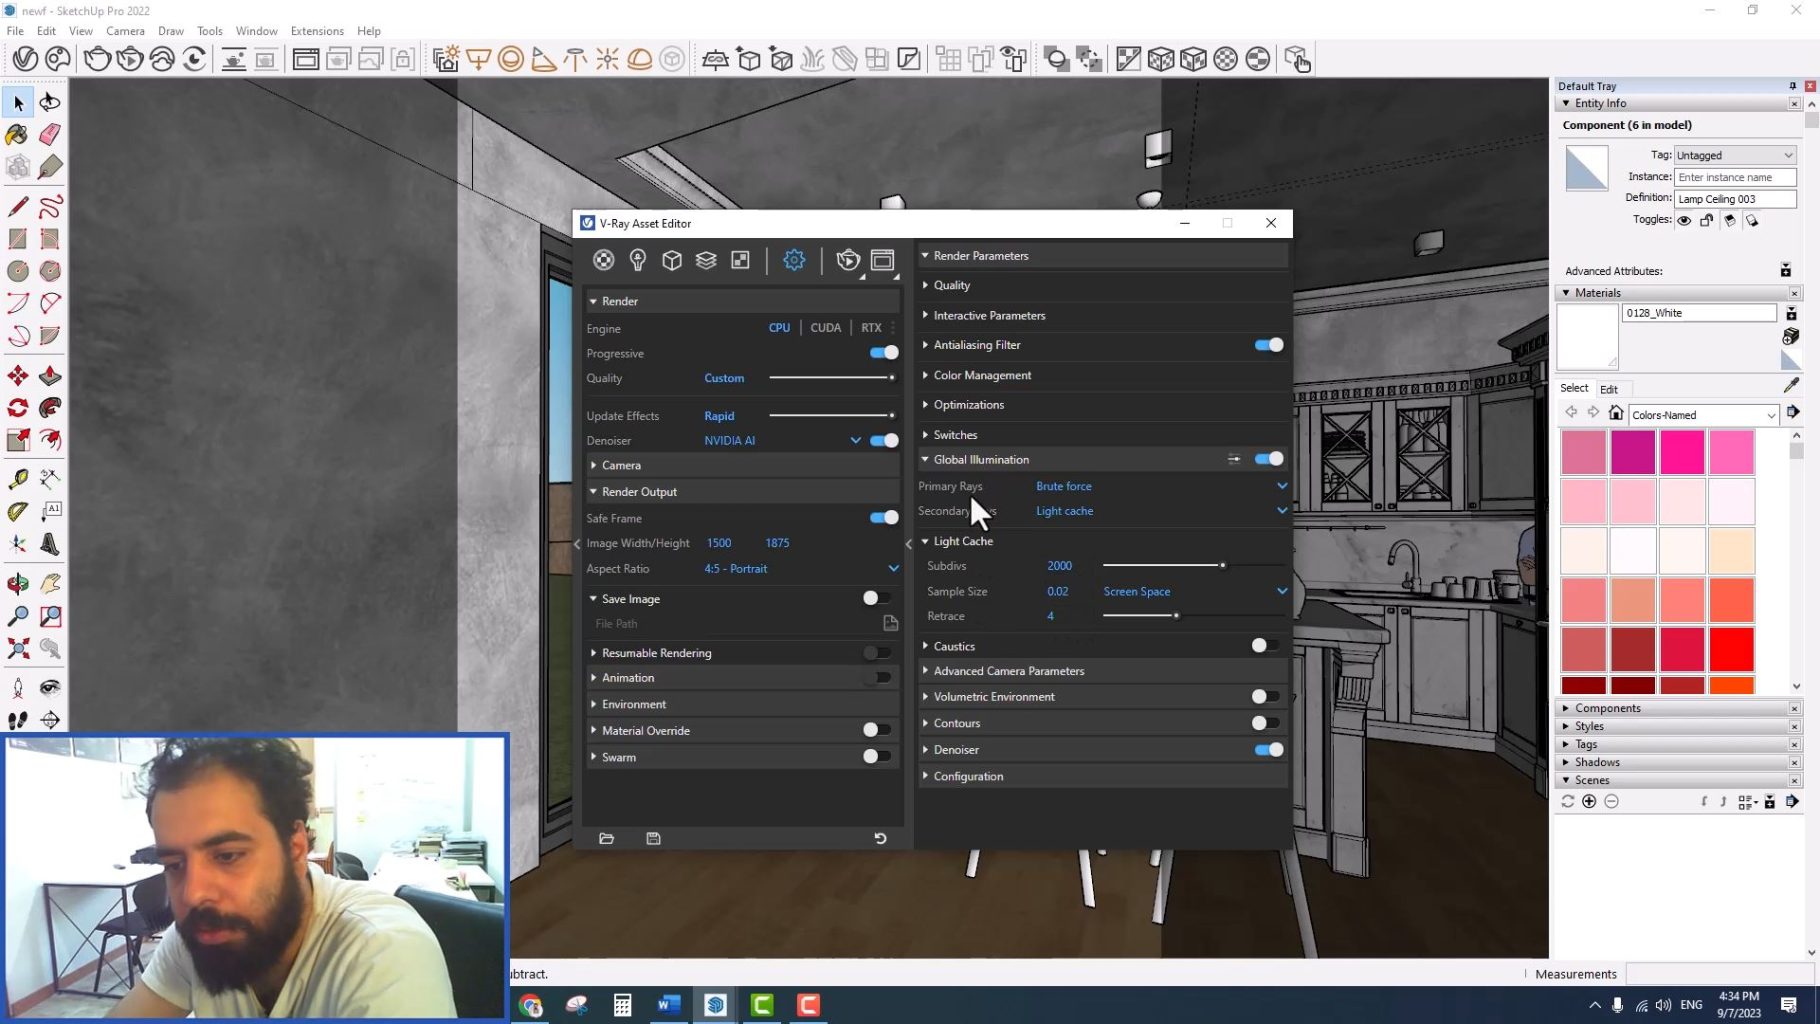Click revert settings arrow in Asset Editor
The height and width of the screenshot is (1024, 1820).
(x=880, y=838)
